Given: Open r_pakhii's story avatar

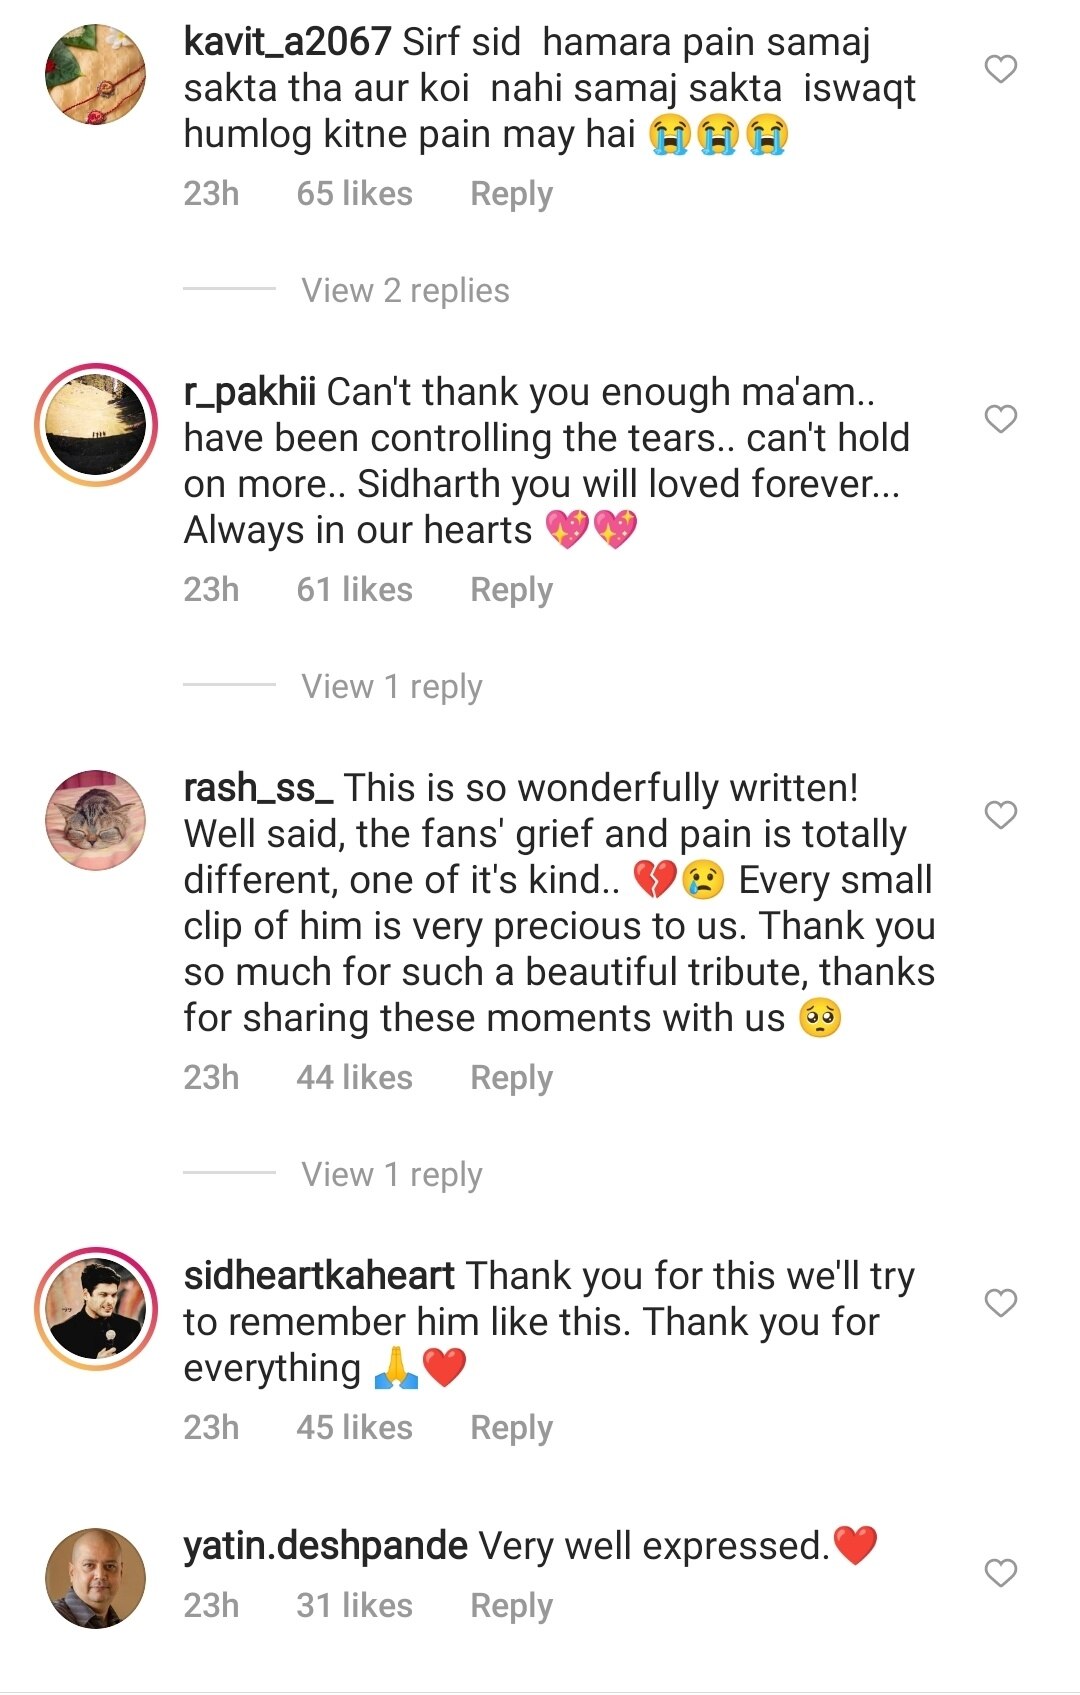Looking at the screenshot, I should tap(96, 424).
